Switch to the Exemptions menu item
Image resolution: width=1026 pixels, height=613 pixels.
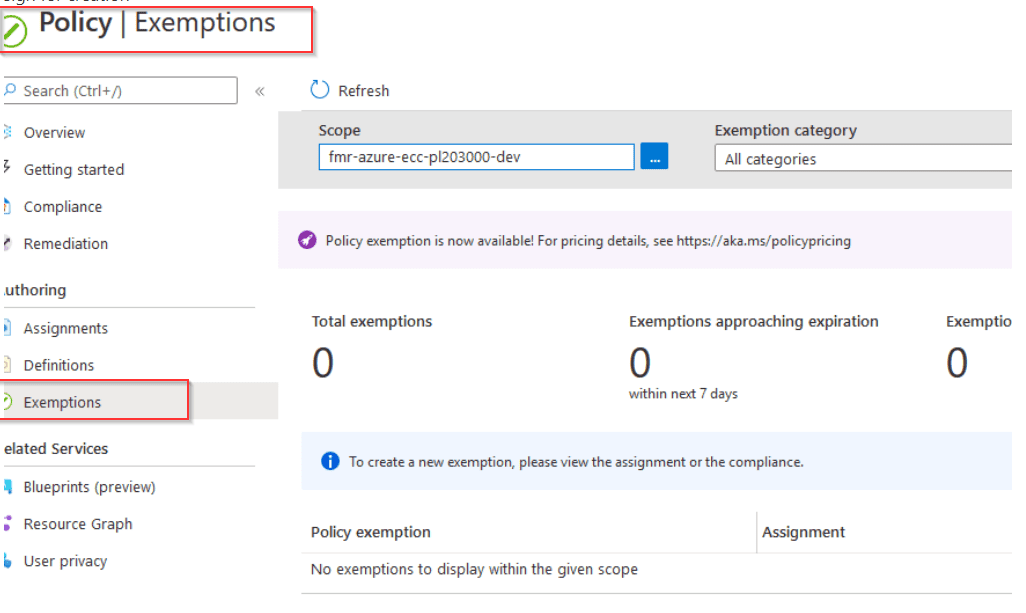(x=65, y=401)
